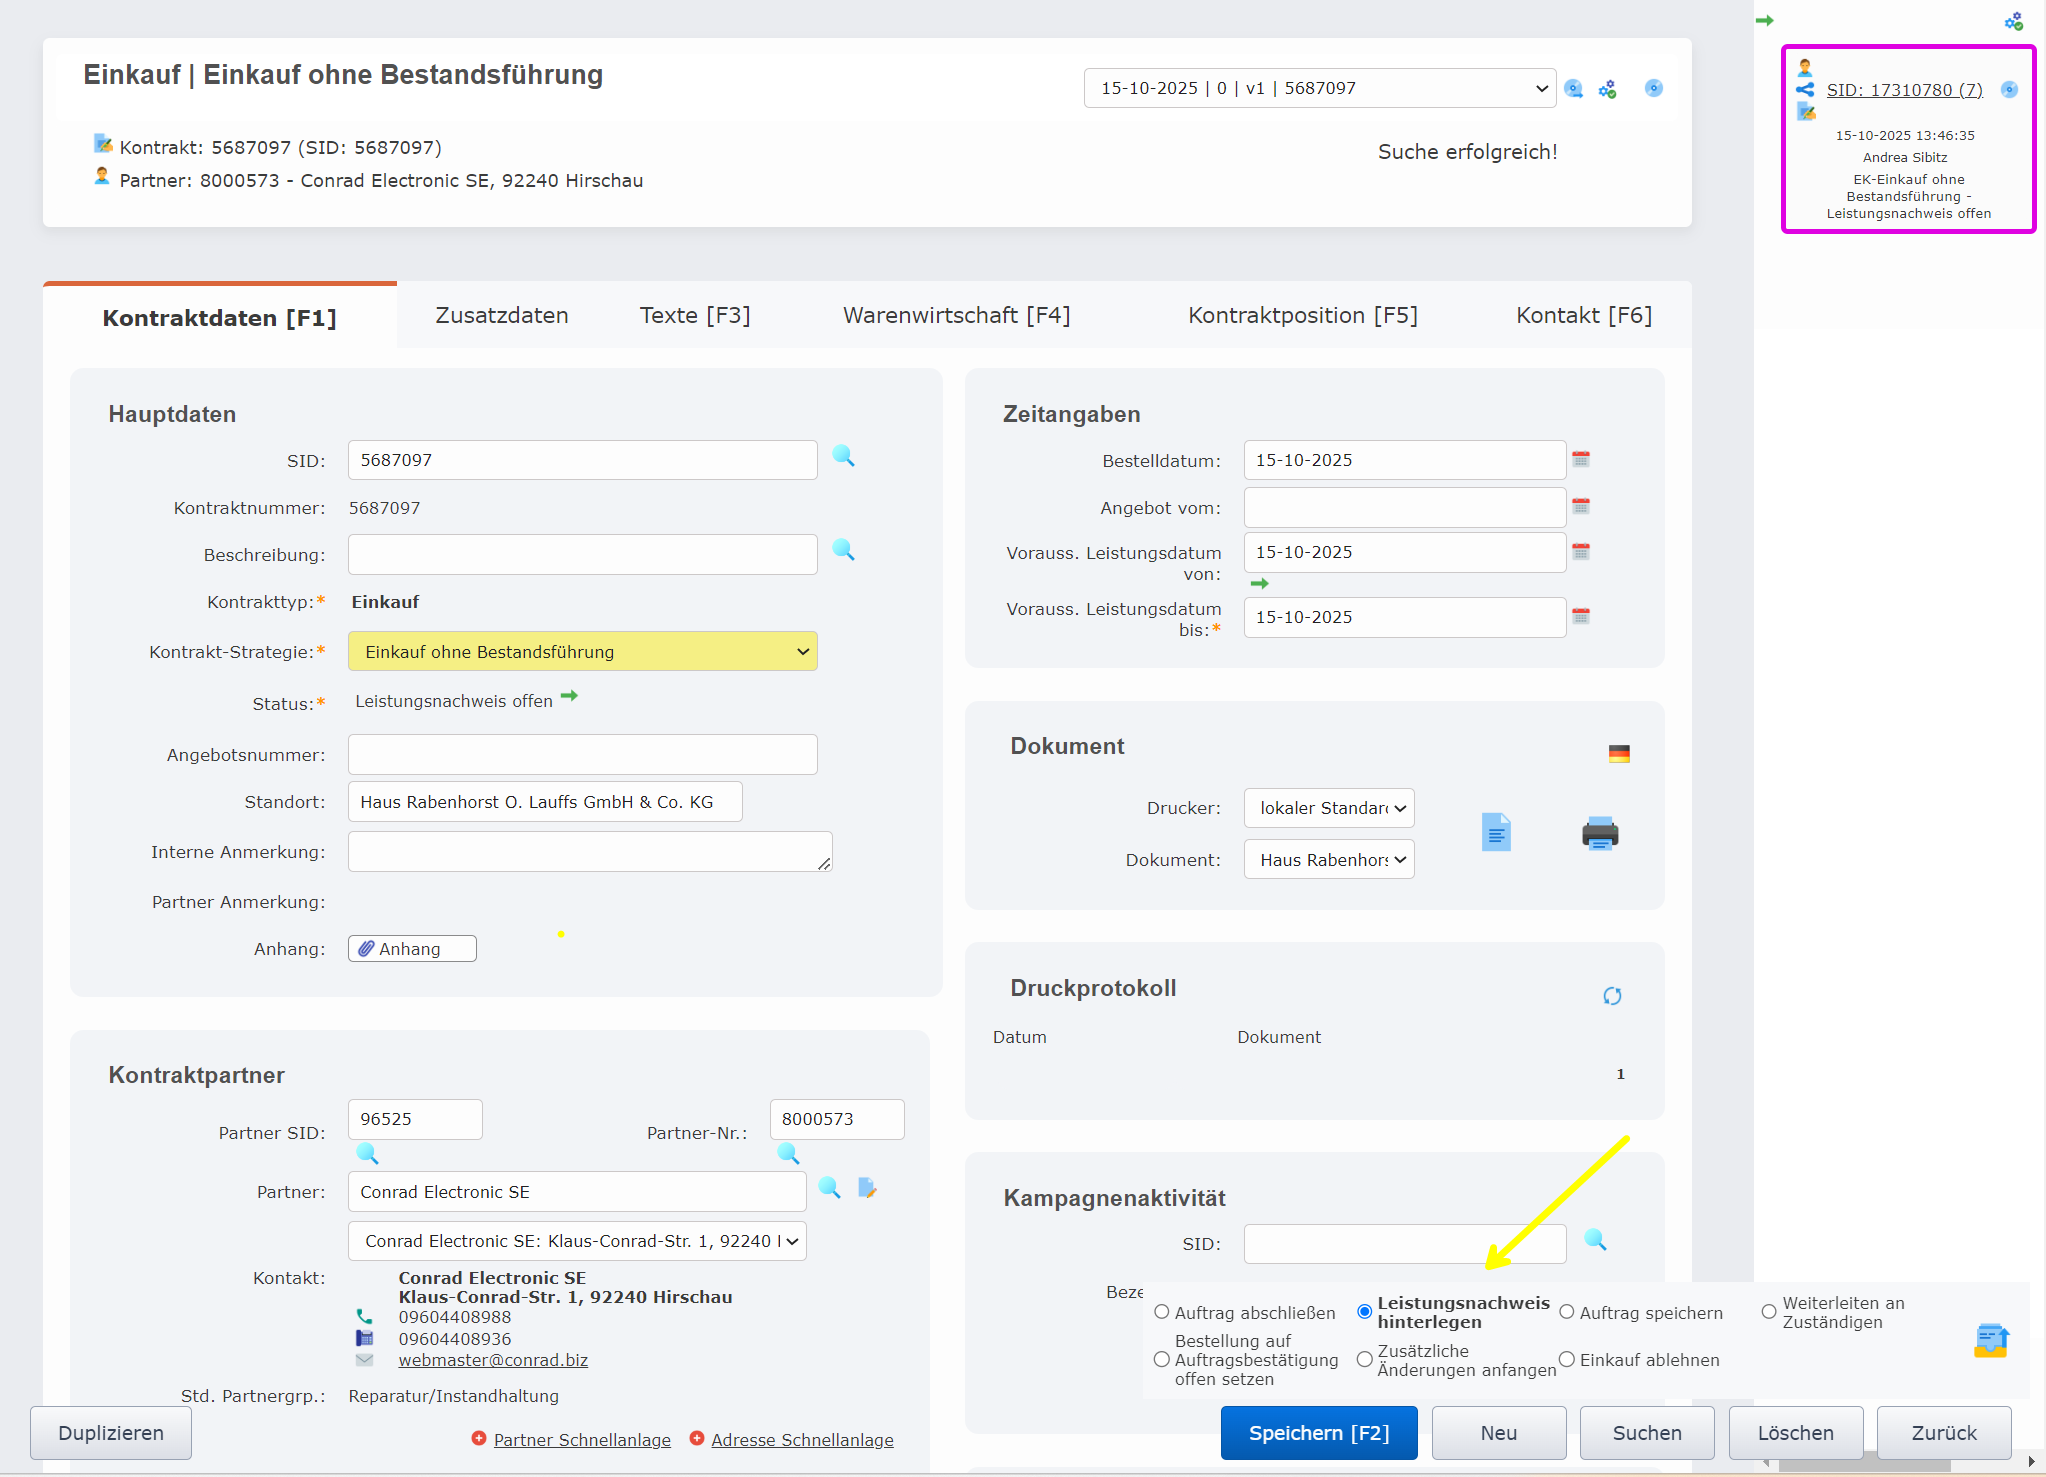
Task: Select 'Einkauf ablehnen' radio option
Action: (x=1567, y=1359)
